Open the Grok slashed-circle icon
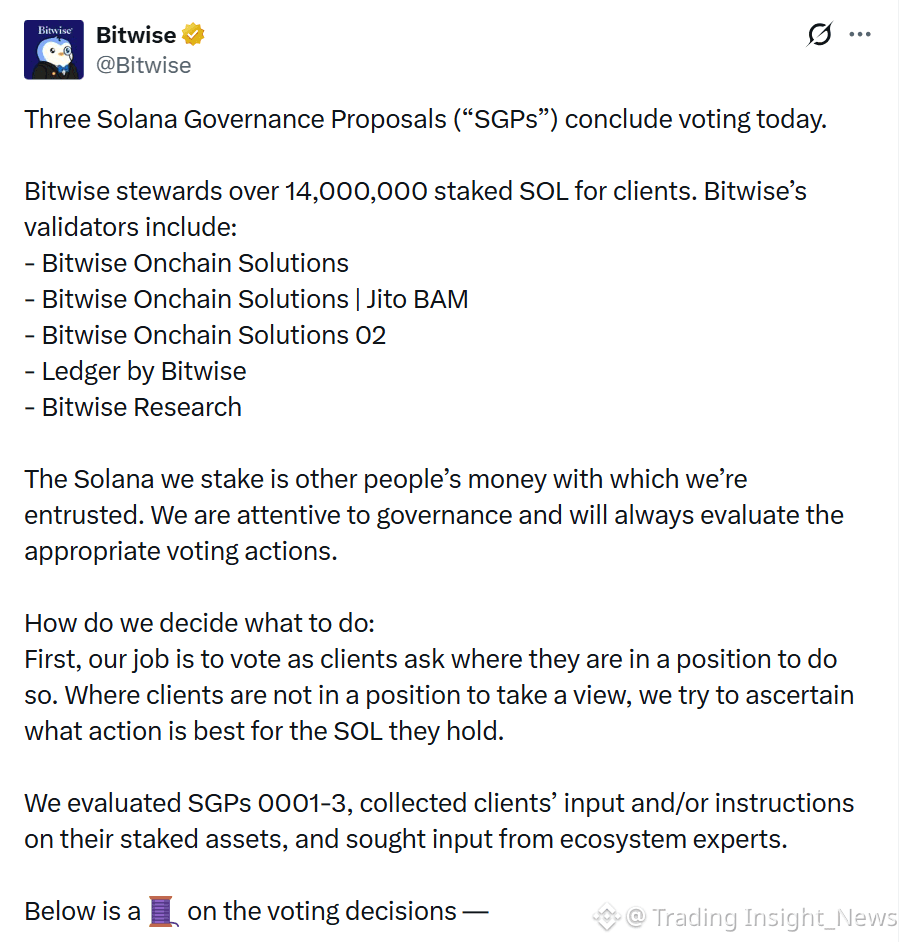 [x=819, y=34]
